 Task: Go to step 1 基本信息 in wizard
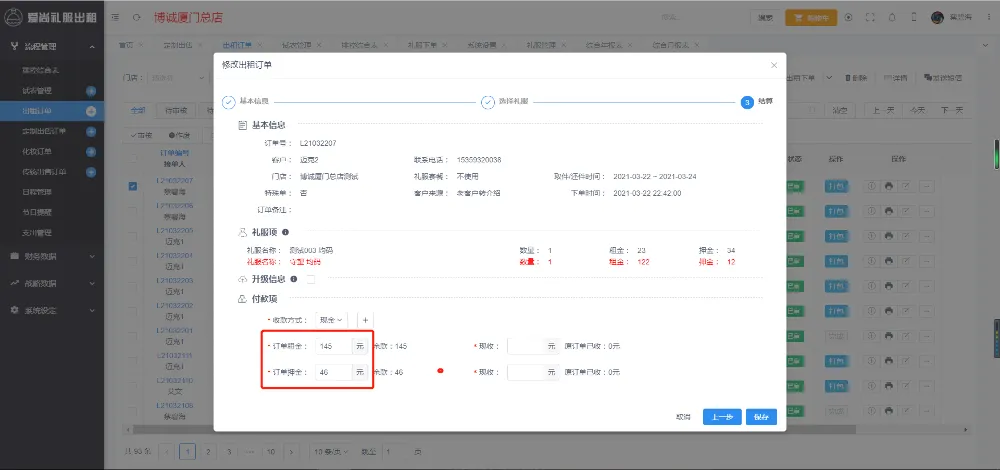(x=229, y=102)
